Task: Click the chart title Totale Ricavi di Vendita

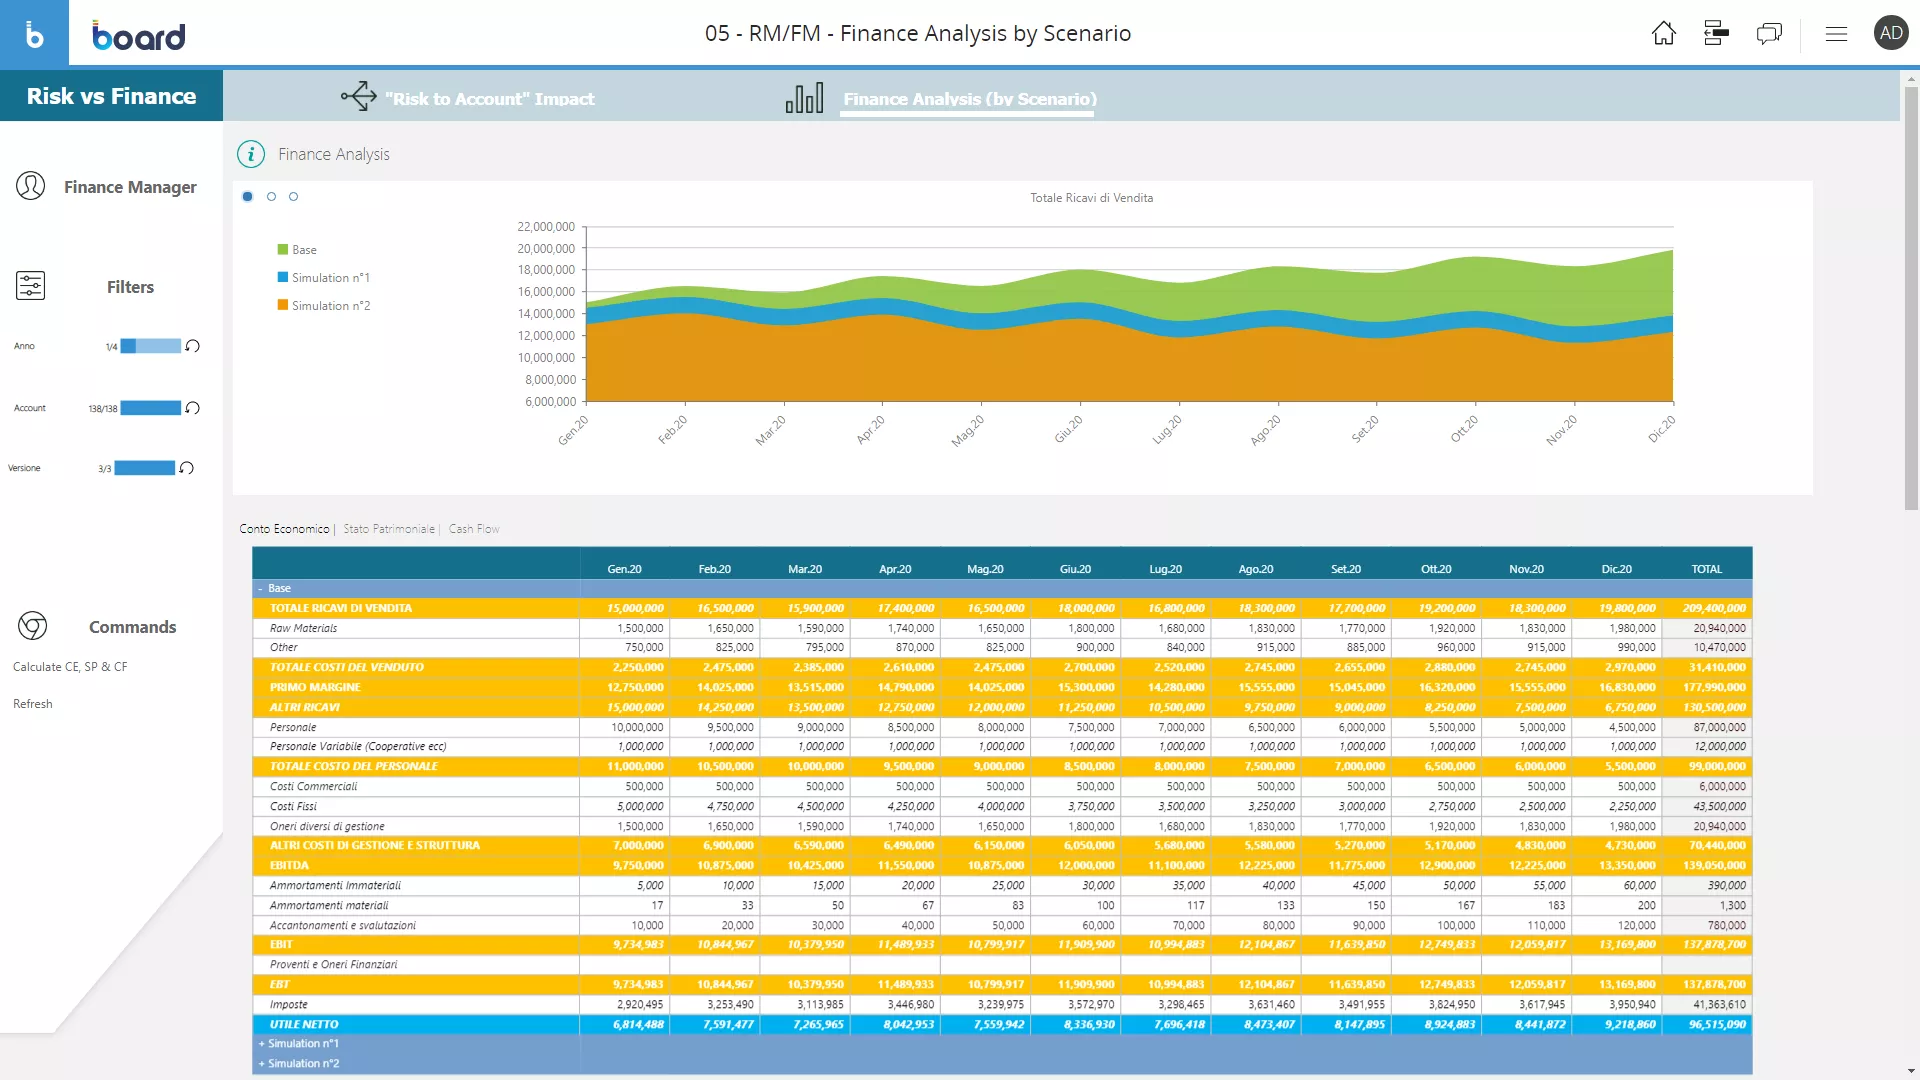Action: 1091,198
